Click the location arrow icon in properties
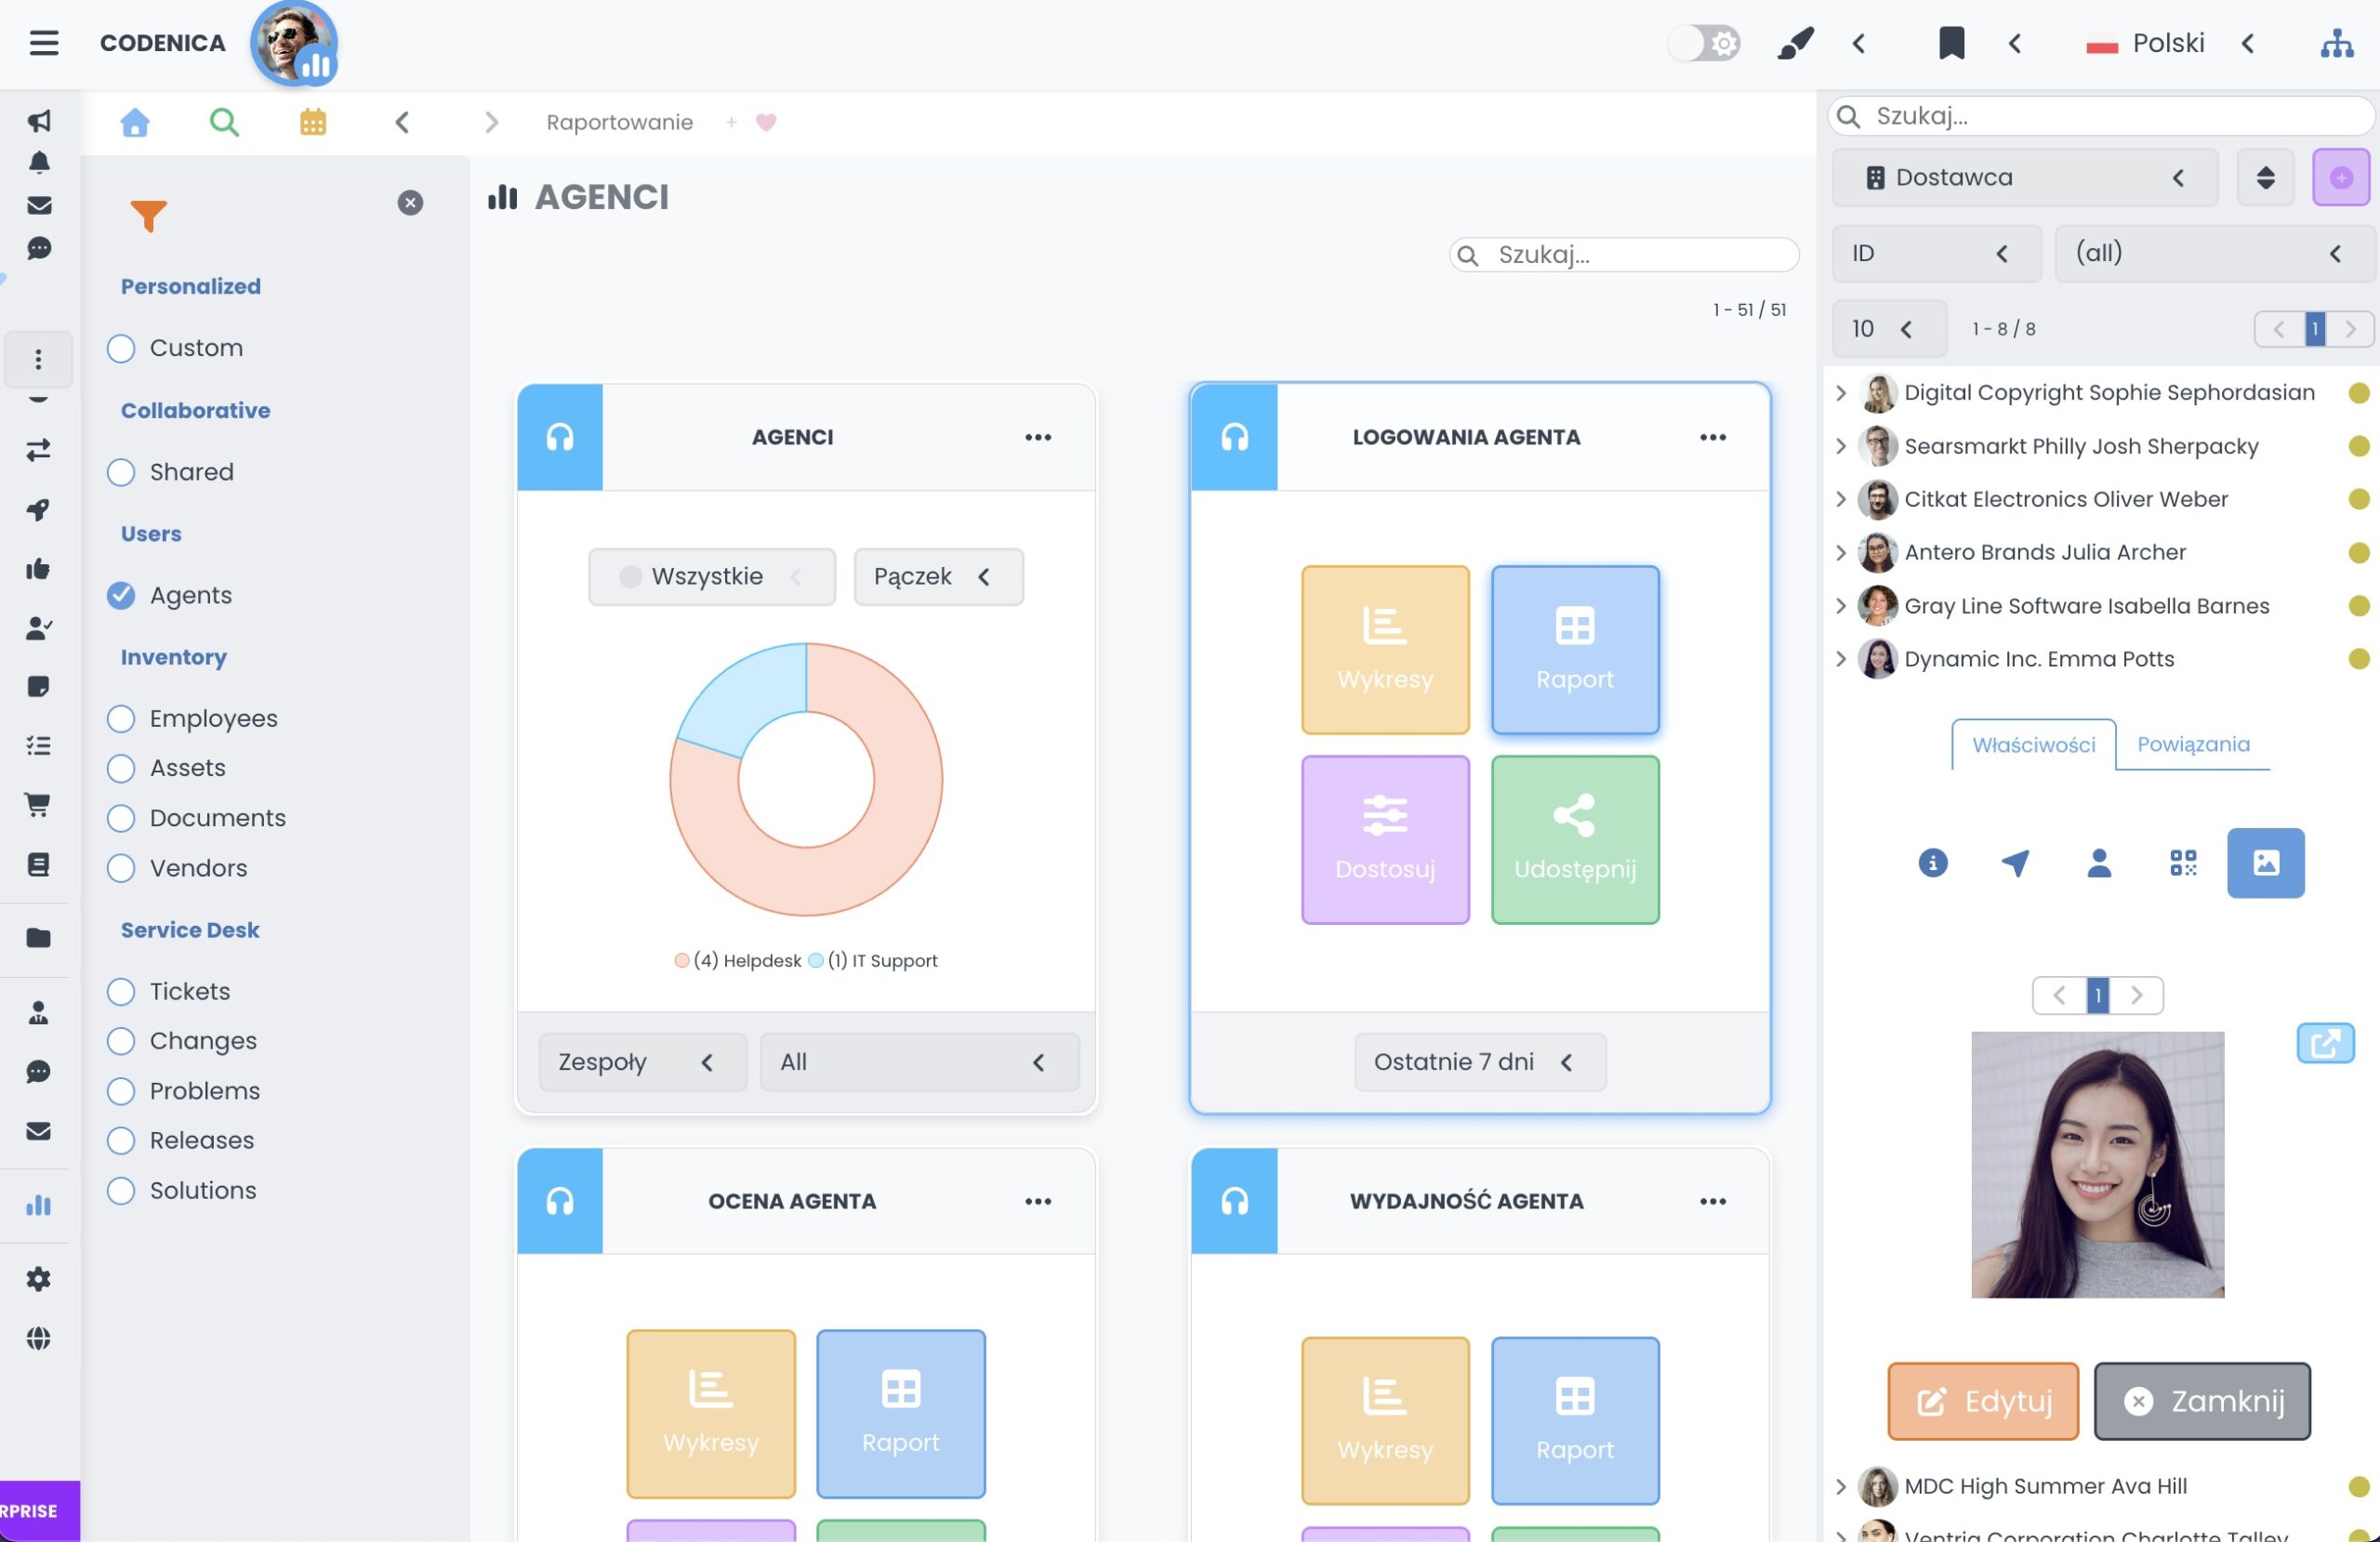 pos(2015,863)
